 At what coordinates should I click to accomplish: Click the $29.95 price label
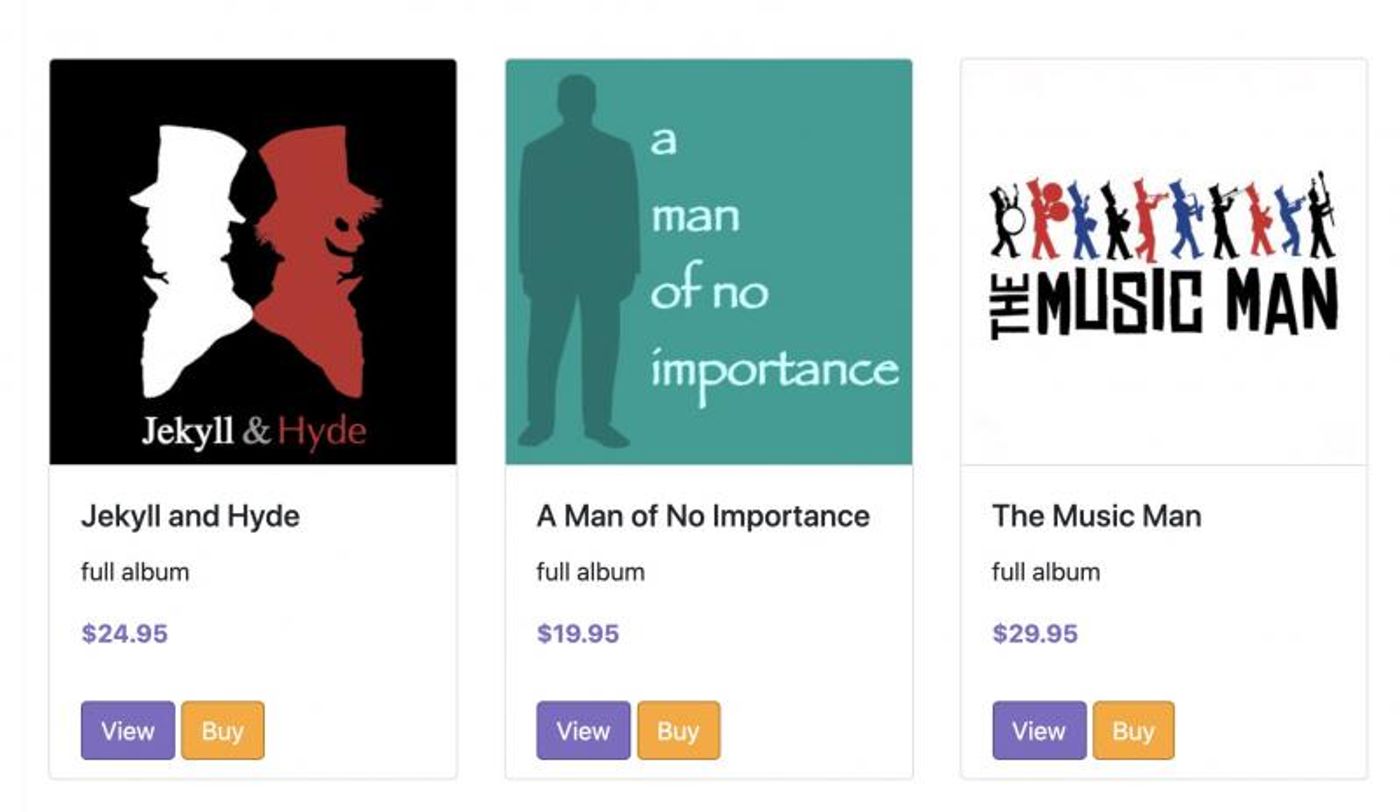(1035, 634)
